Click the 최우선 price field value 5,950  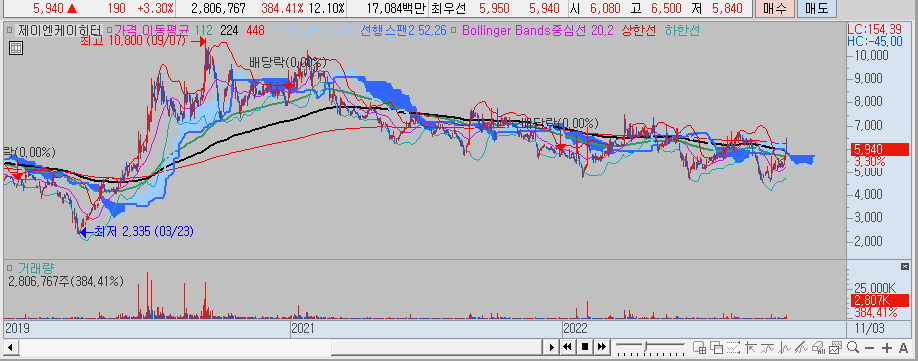(494, 8)
